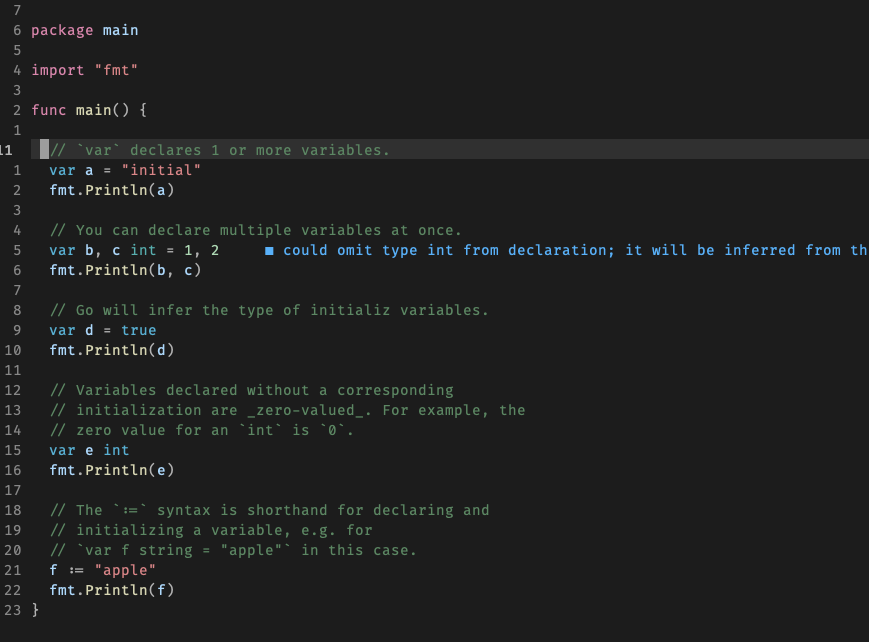
Task: Click the fmt.Println(a) call
Action: tap(110, 190)
